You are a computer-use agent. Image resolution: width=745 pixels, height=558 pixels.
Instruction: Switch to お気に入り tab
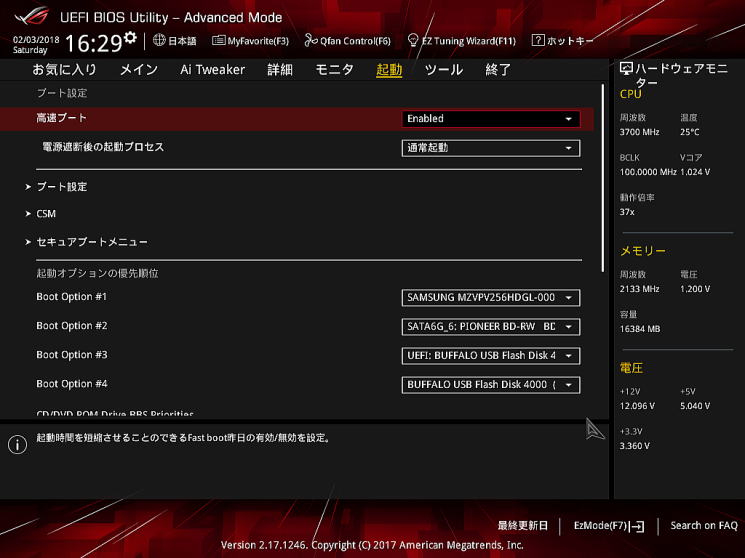pyautogui.click(x=64, y=70)
